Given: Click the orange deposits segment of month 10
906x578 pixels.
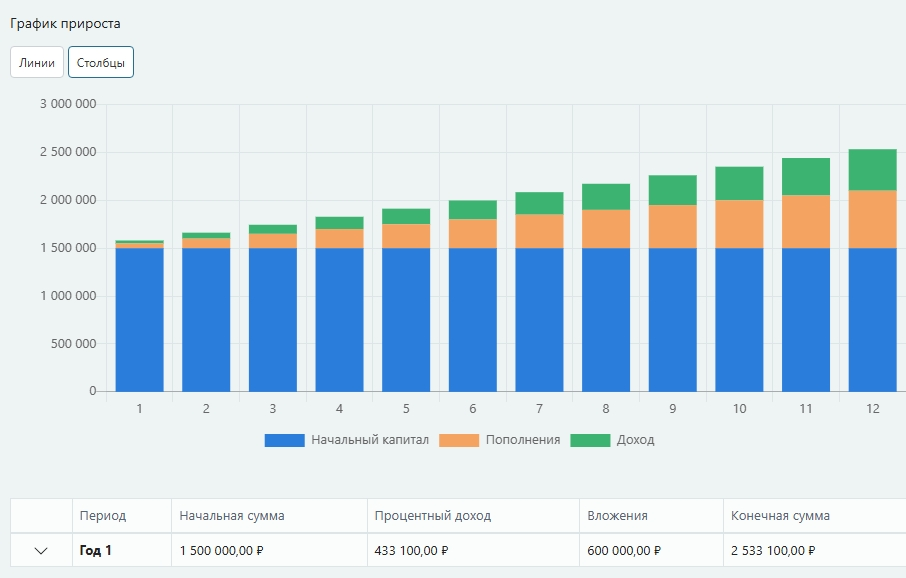Looking at the screenshot, I should [x=739, y=224].
